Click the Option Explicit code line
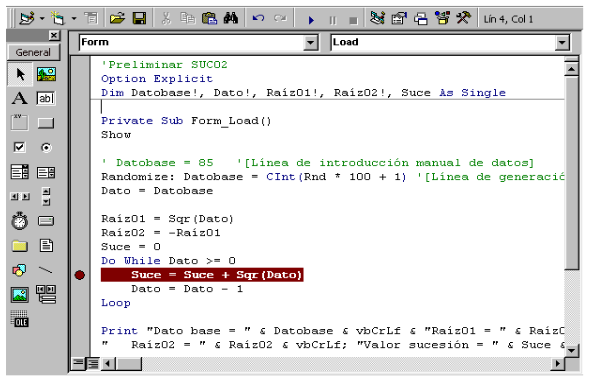 pyautogui.click(x=157, y=79)
